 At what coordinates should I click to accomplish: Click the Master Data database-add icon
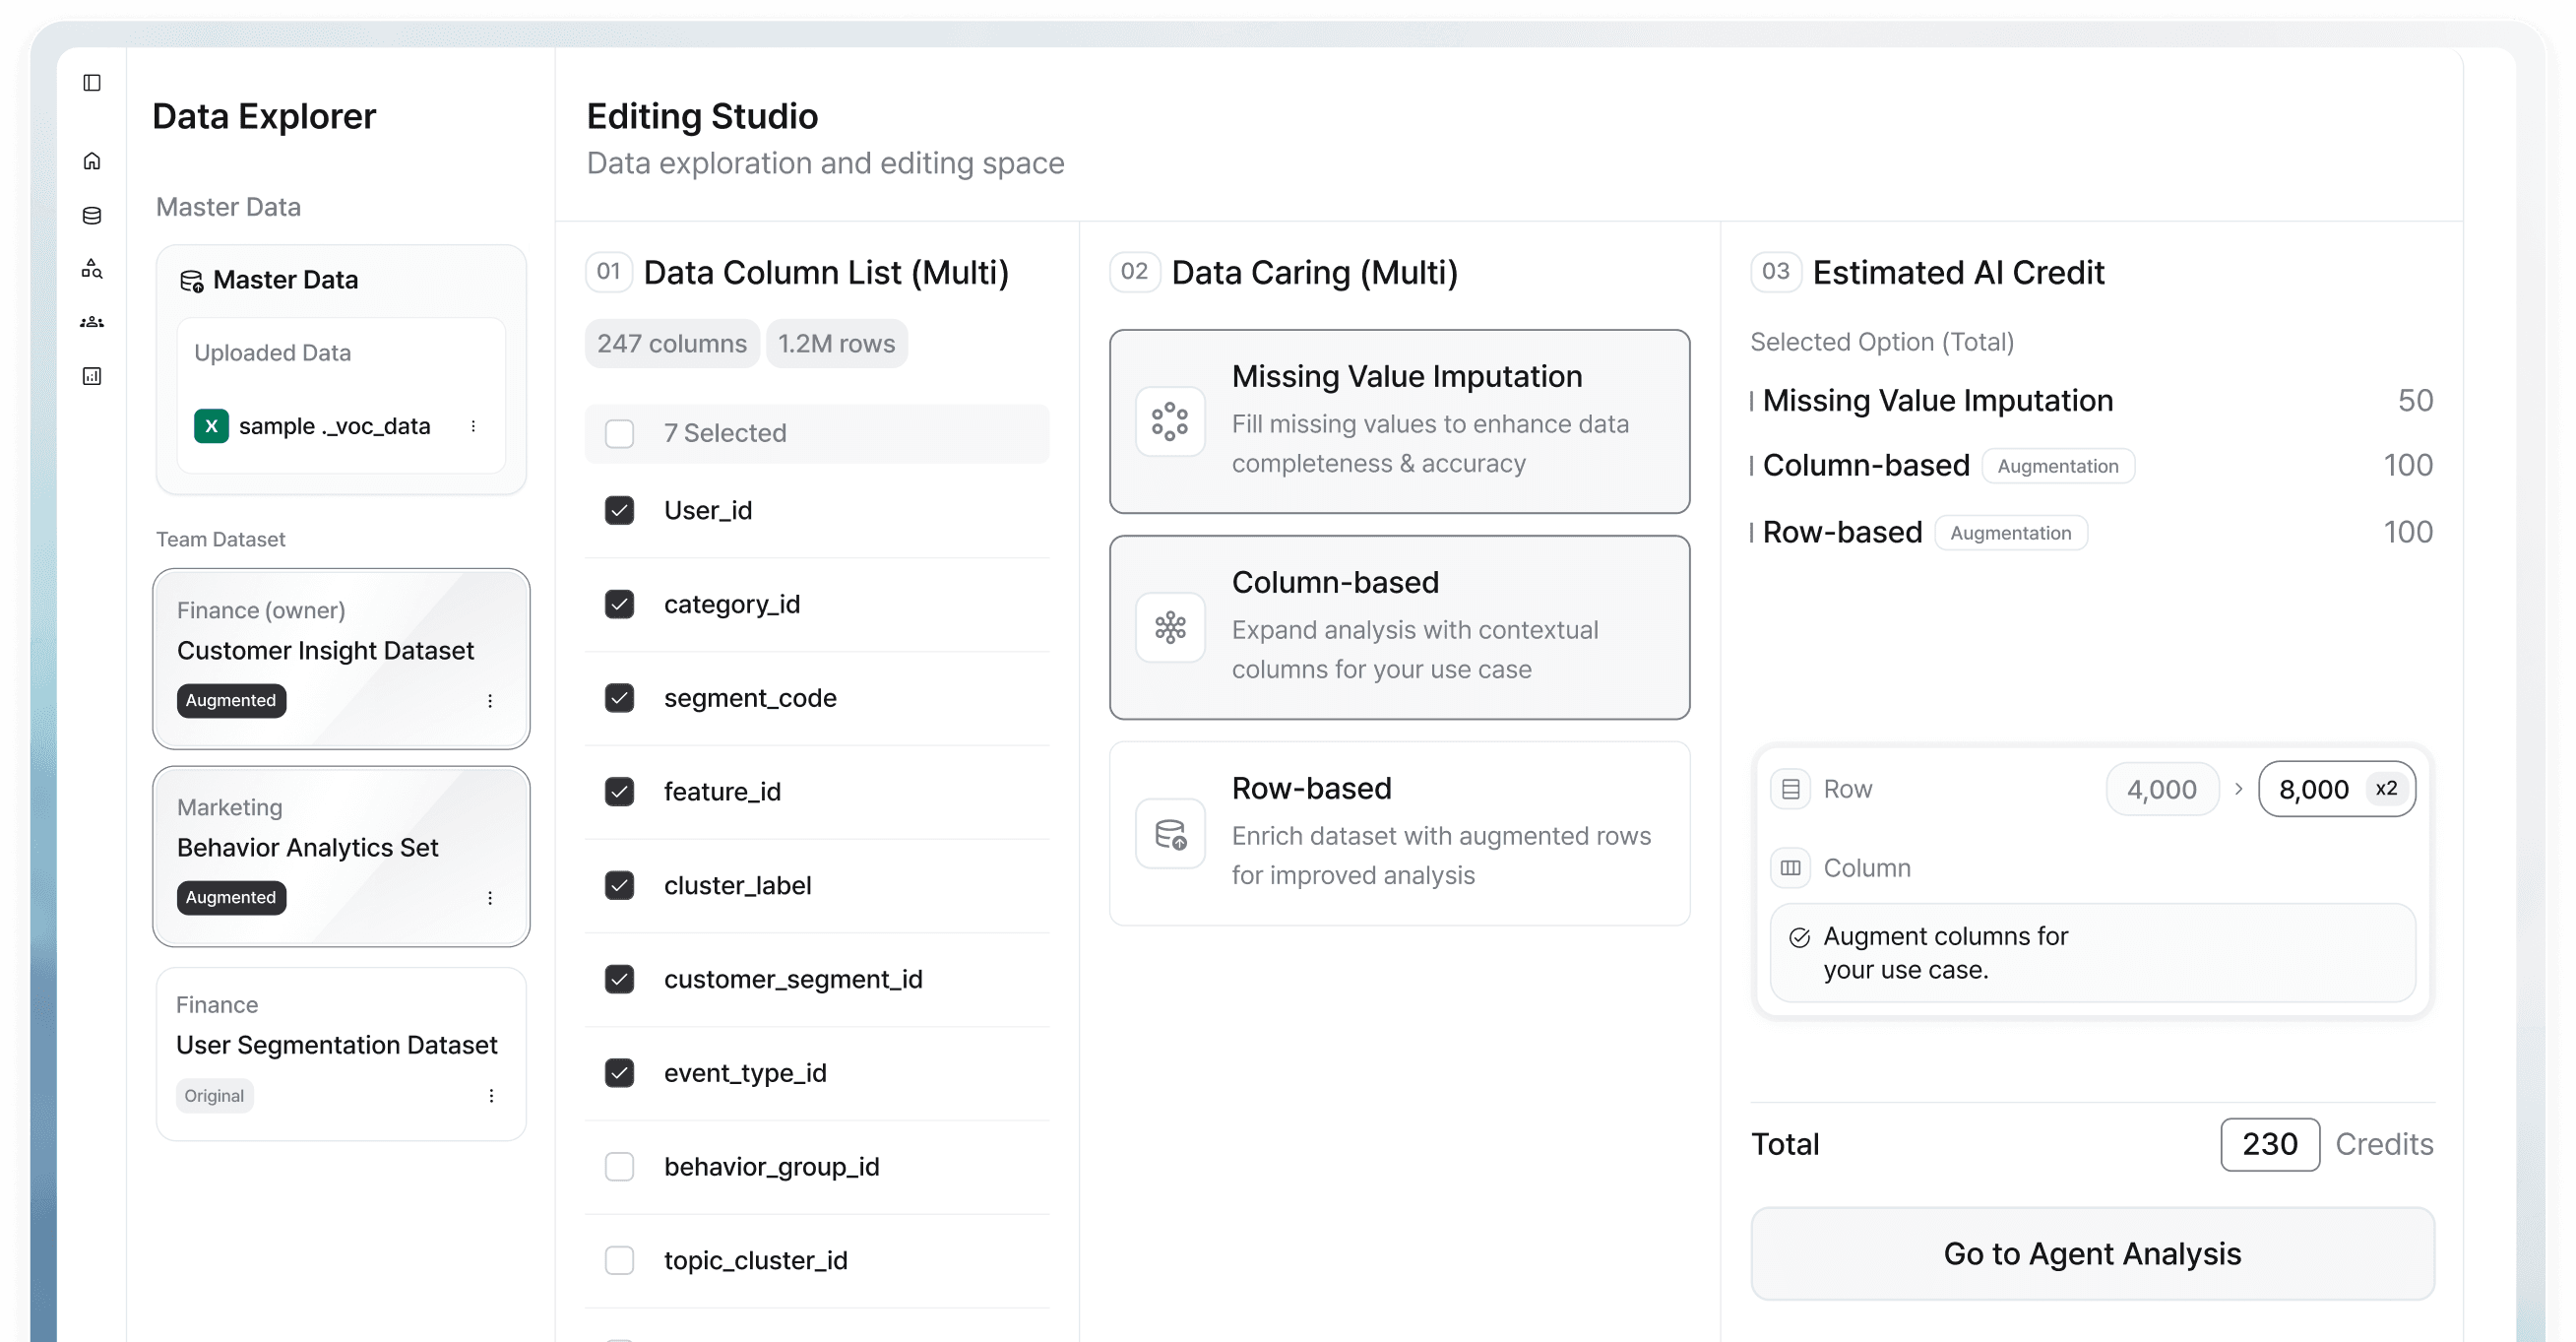191,280
